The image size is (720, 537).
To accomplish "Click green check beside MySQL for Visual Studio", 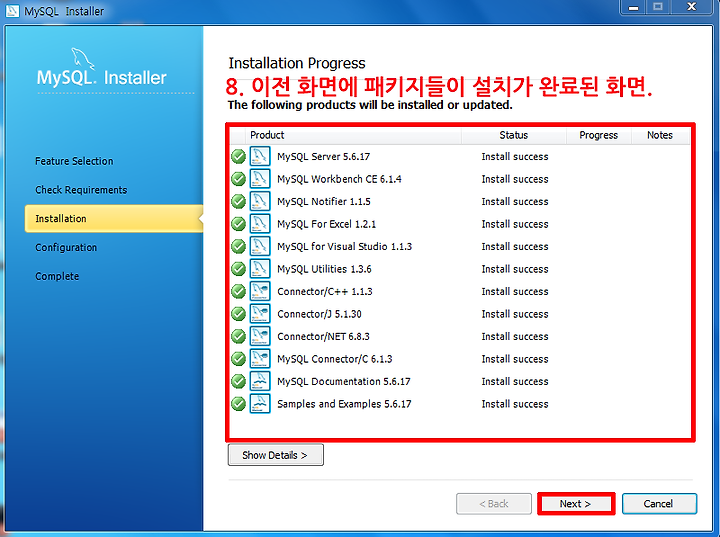I will 238,247.
